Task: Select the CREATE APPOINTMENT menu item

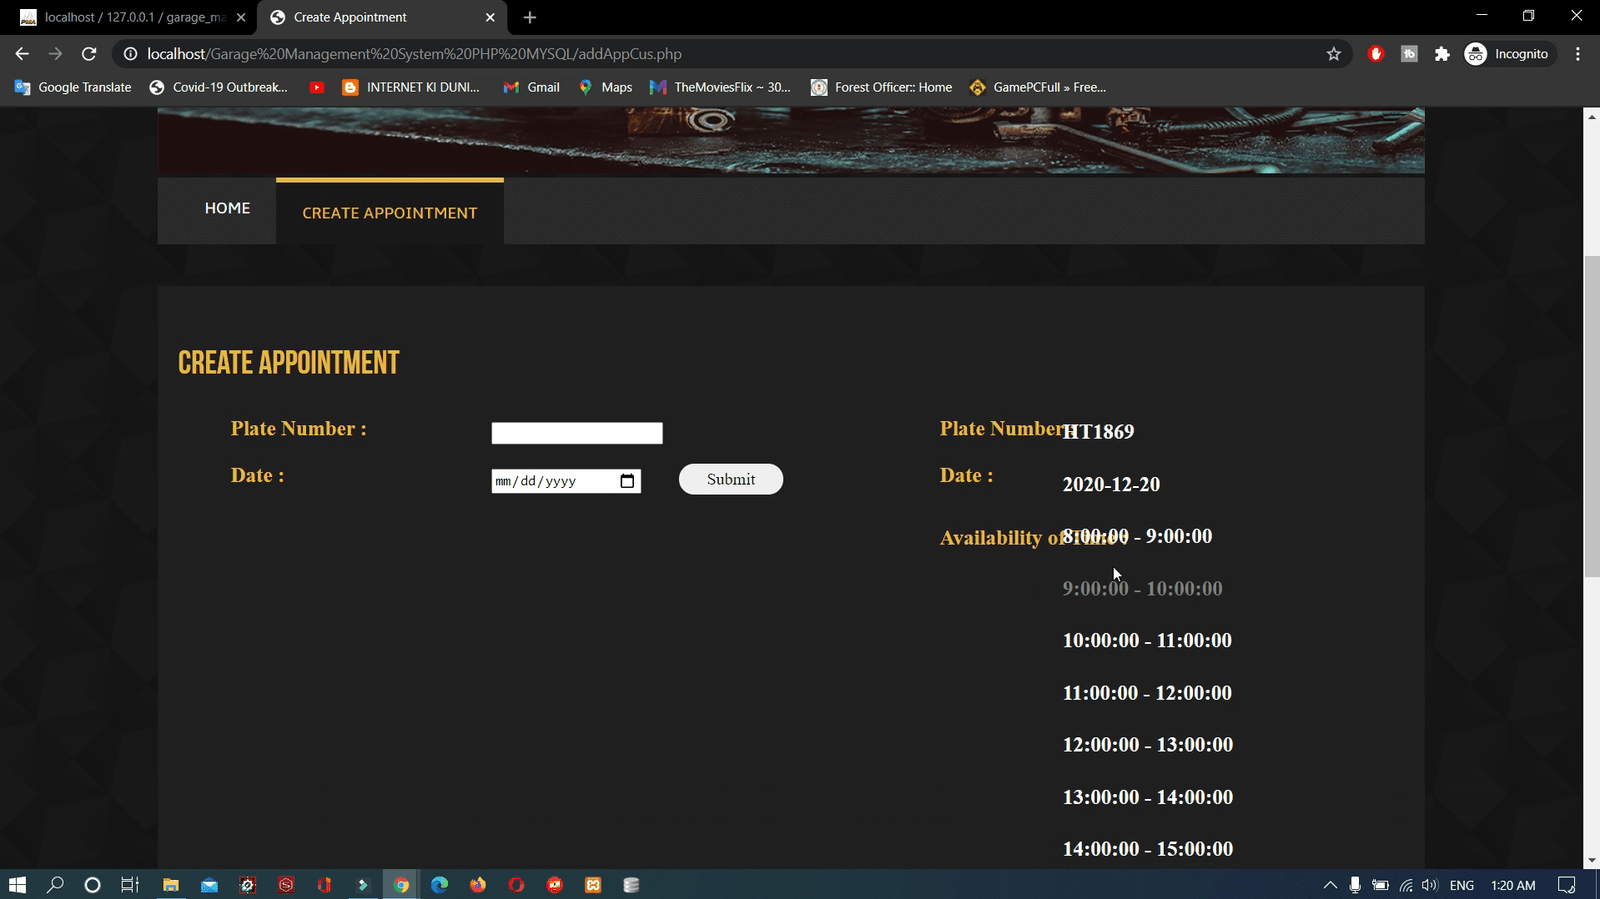Action: tap(389, 213)
